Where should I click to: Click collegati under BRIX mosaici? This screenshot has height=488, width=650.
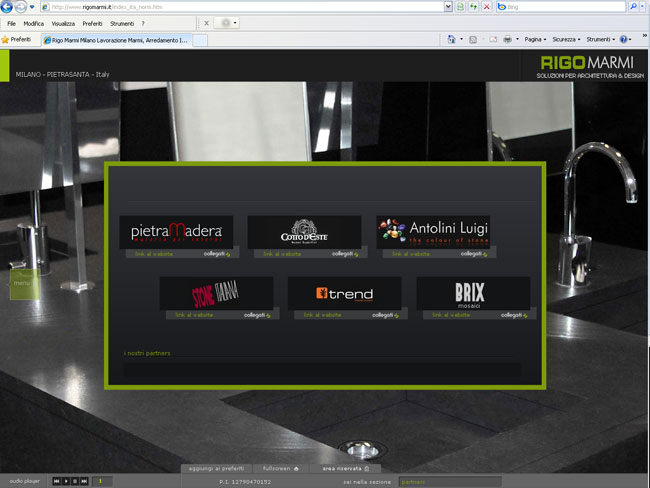click(514, 315)
